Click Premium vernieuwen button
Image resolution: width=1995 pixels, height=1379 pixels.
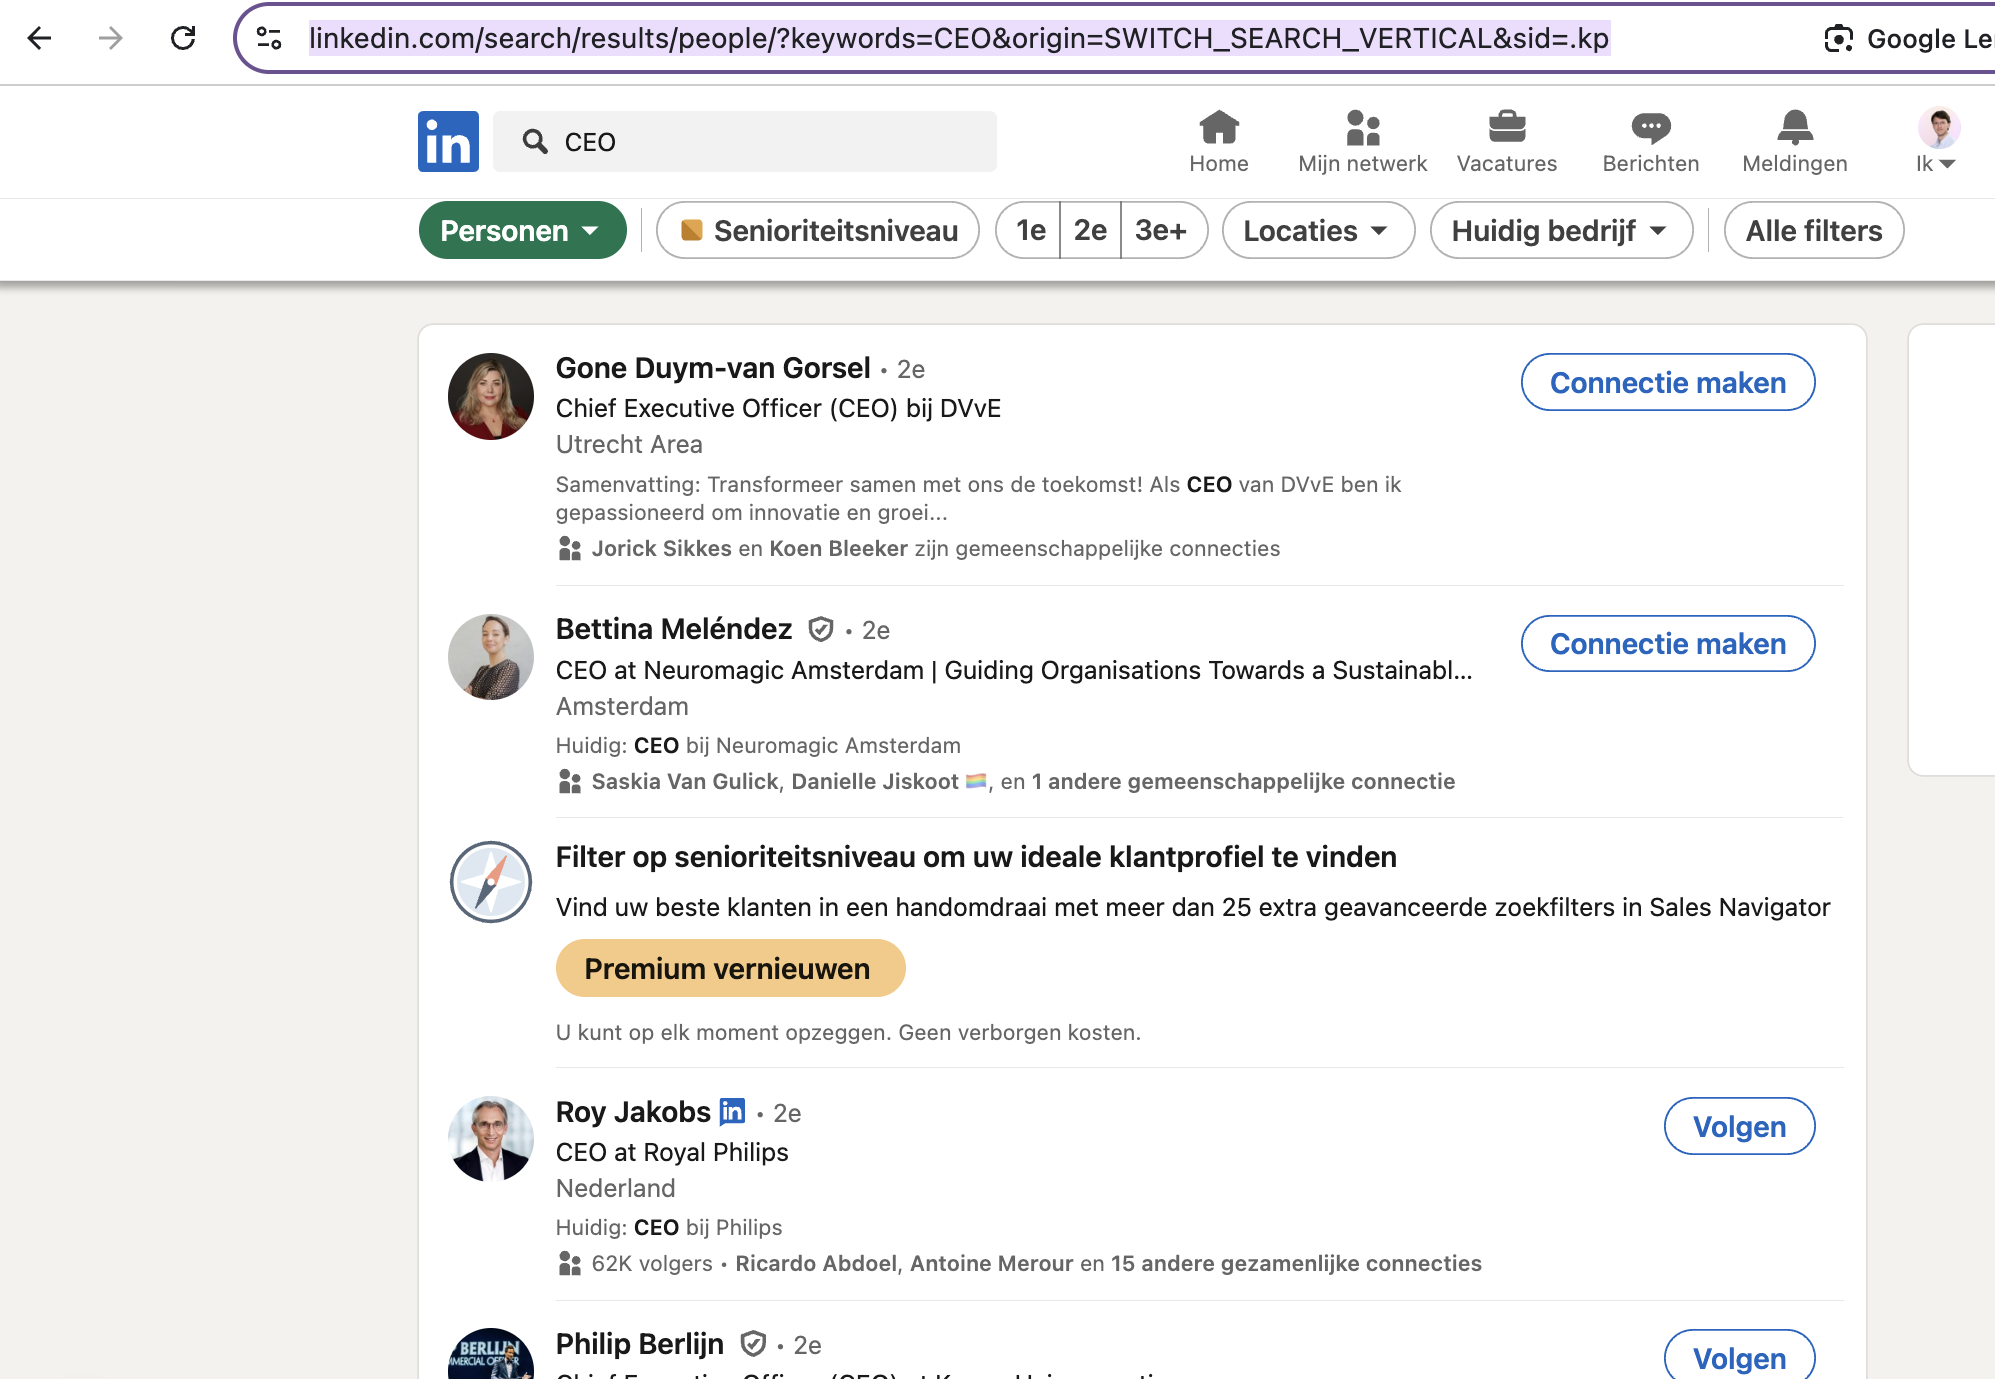click(x=729, y=968)
